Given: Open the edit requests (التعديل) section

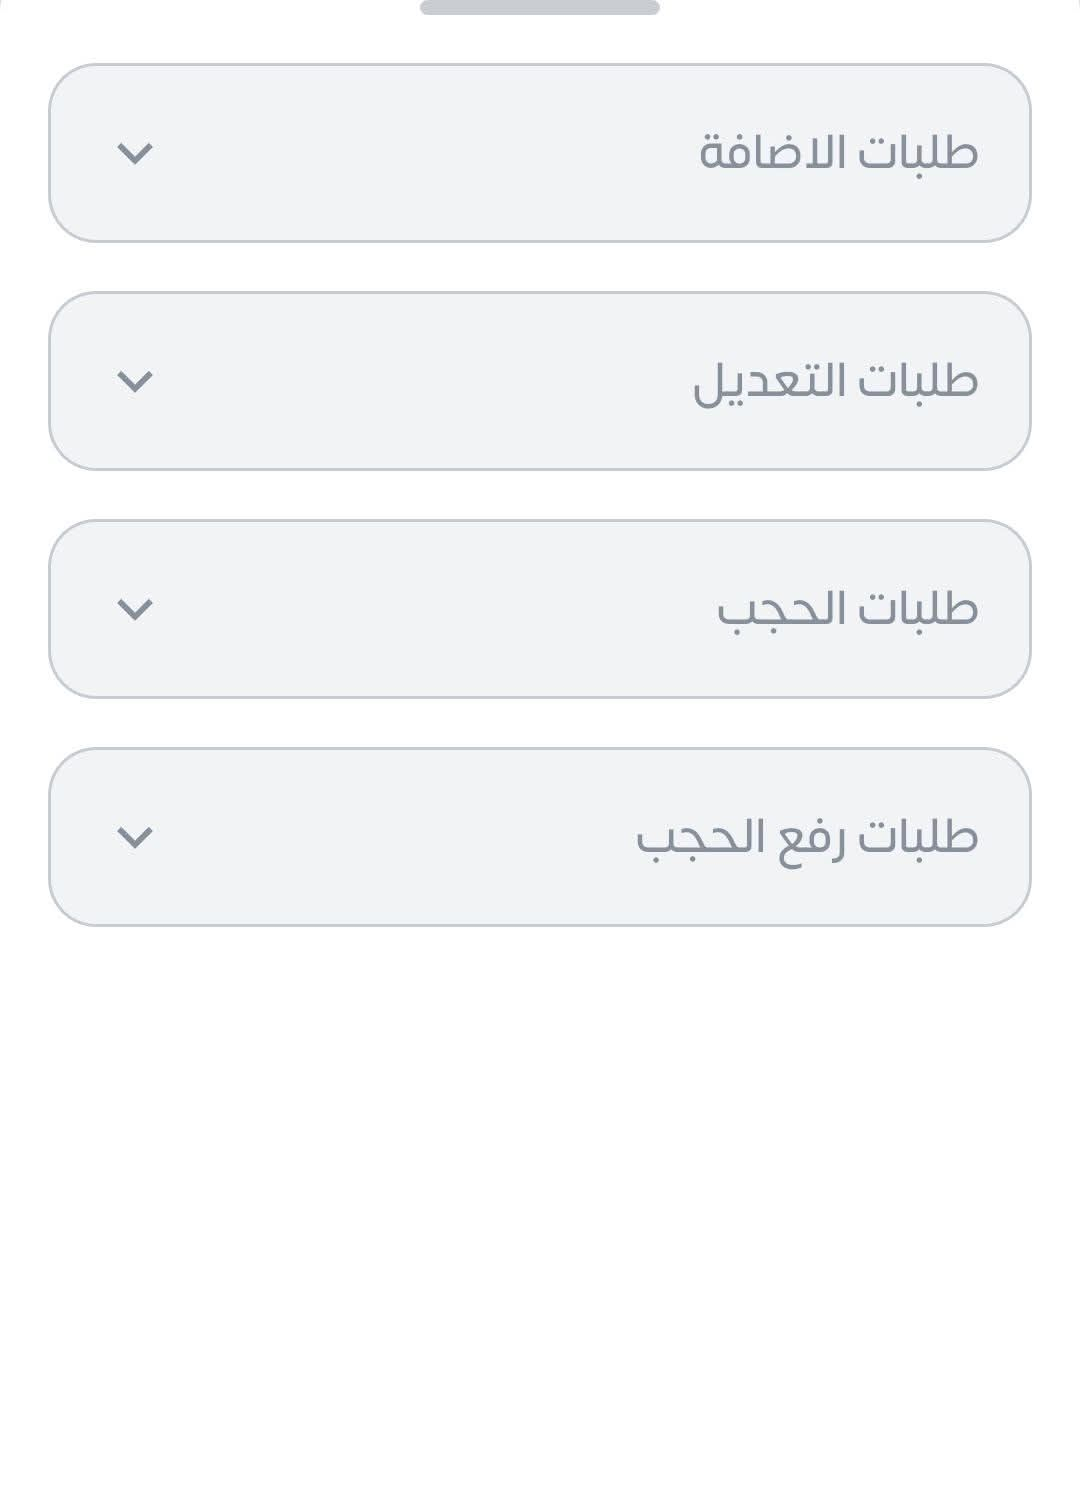Looking at the screenshot, I should [540, 381].
